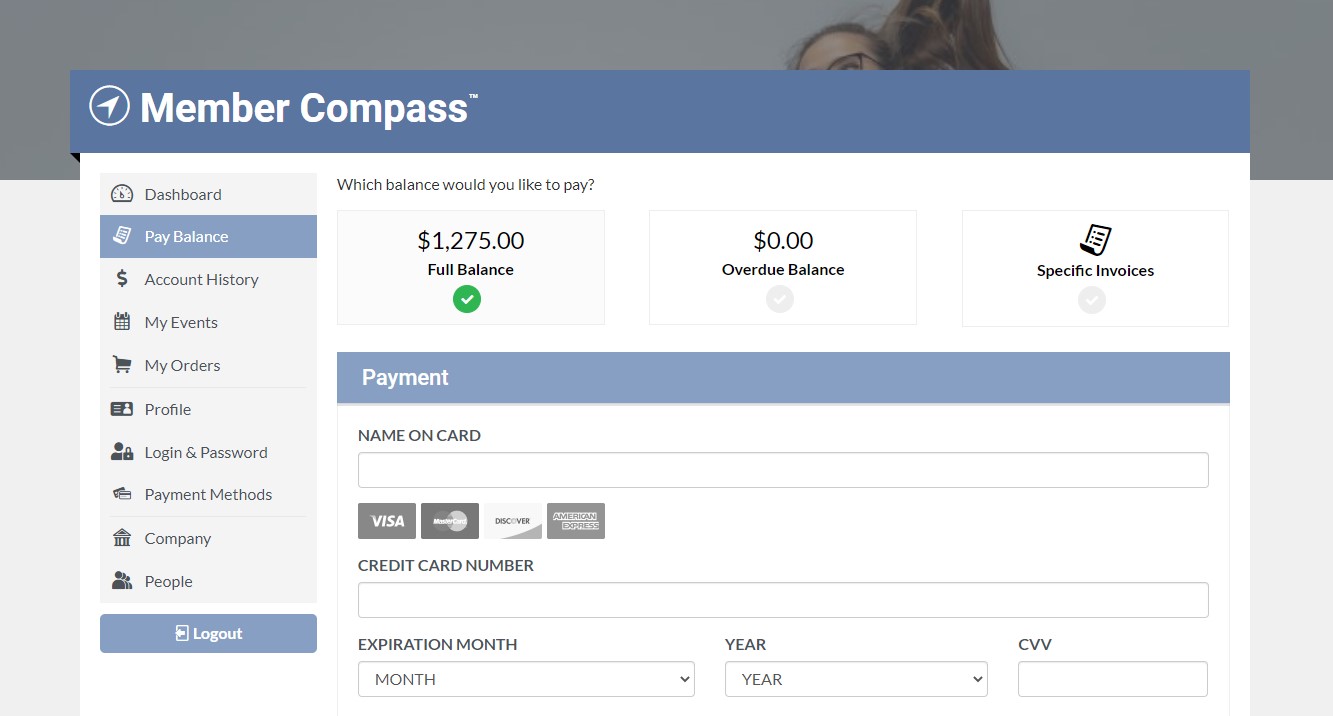Open the expiration YEAR dropdown
The width and height of the screenshot is (1333, 716).
856,679
